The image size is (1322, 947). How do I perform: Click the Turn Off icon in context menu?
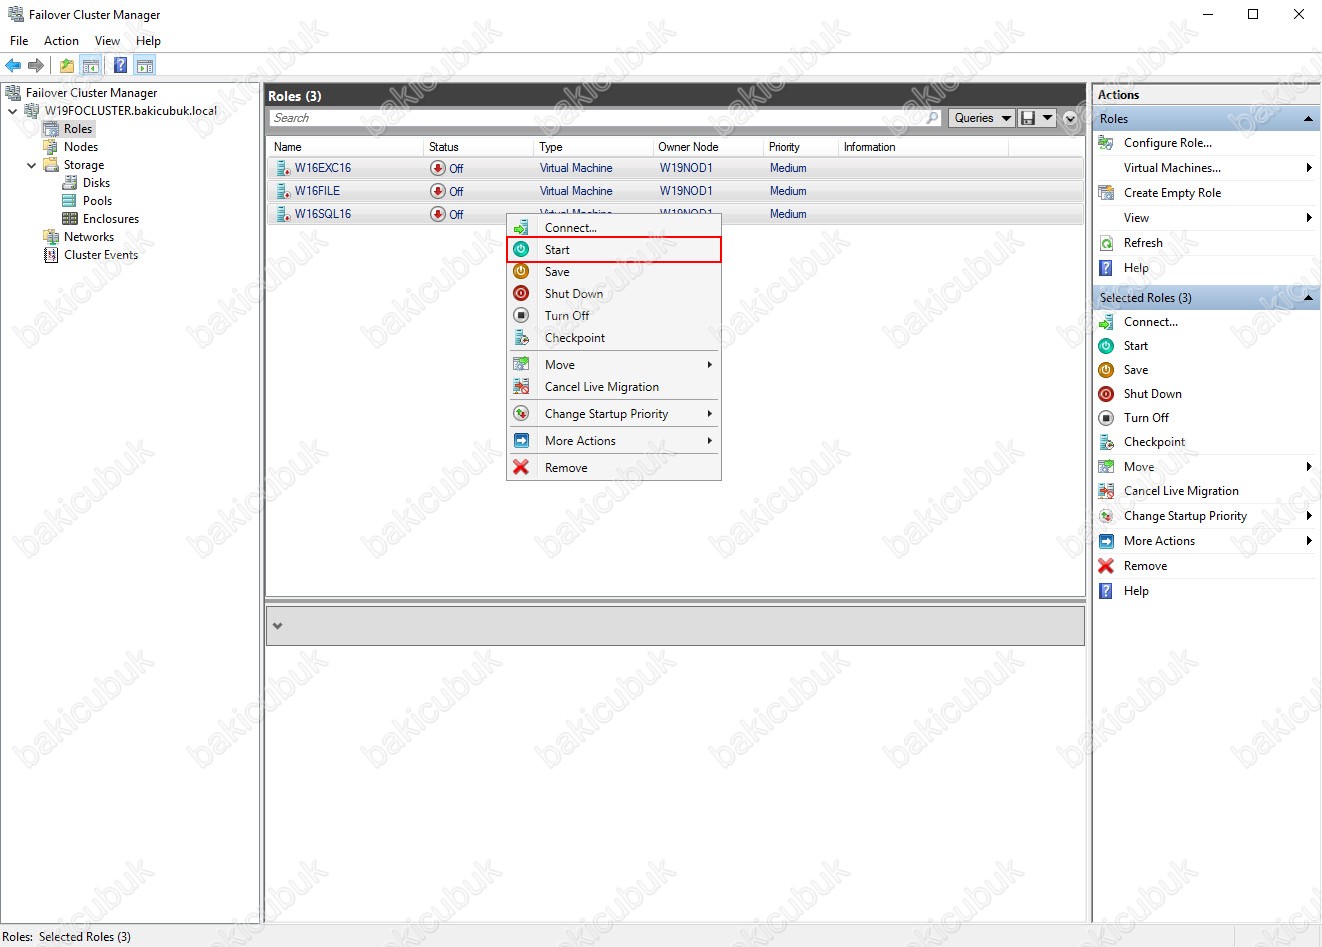[521, 316]
